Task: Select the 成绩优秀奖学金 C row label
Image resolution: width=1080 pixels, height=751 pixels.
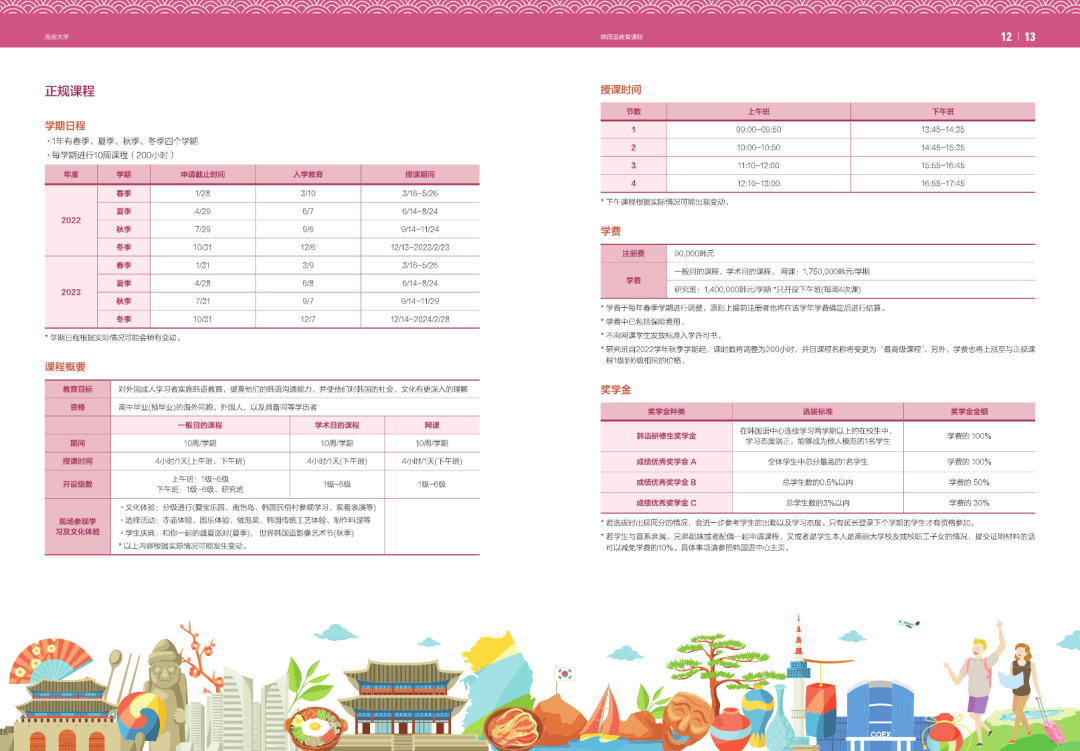Action: 666,503
